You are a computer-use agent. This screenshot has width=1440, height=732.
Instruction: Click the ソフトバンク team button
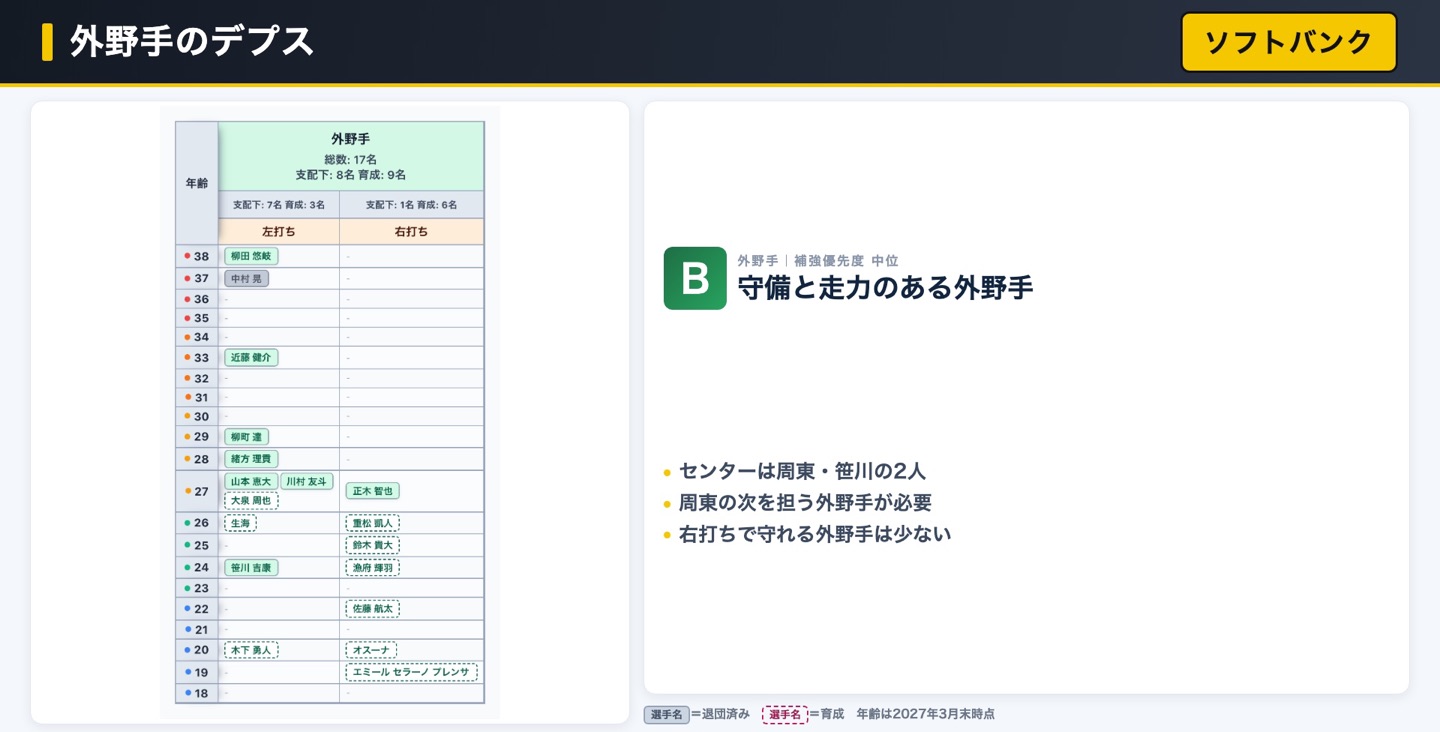tap(1288, 42)
